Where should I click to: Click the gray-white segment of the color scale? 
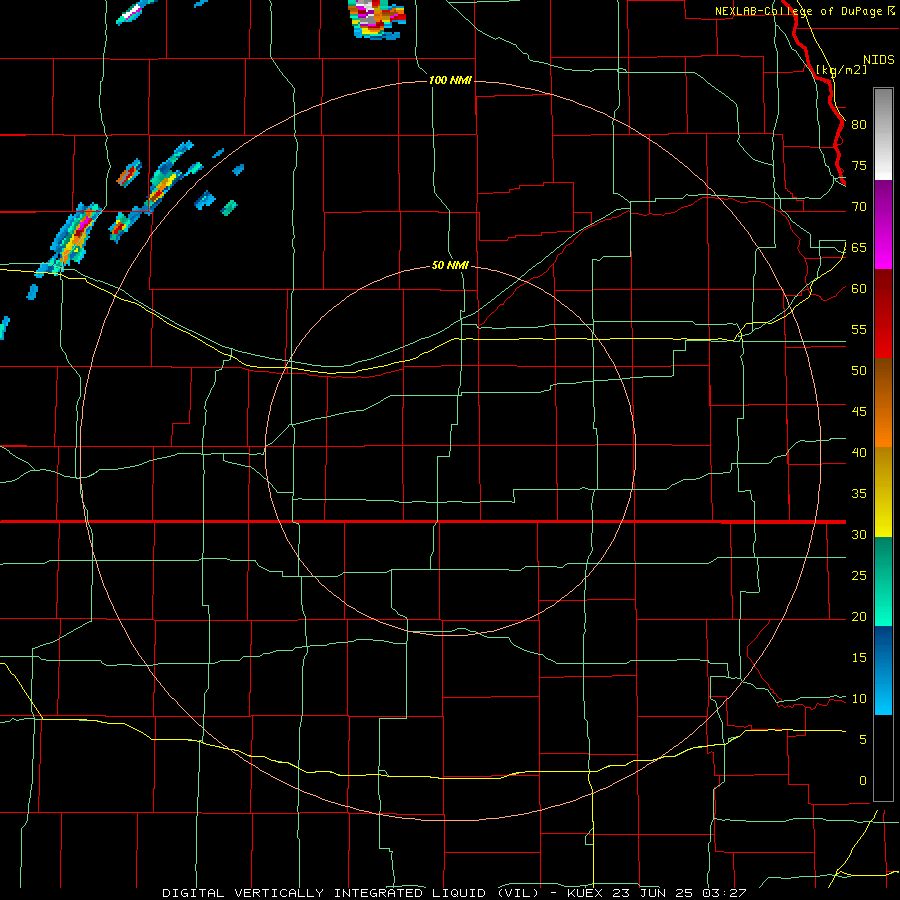click(883, 134)
